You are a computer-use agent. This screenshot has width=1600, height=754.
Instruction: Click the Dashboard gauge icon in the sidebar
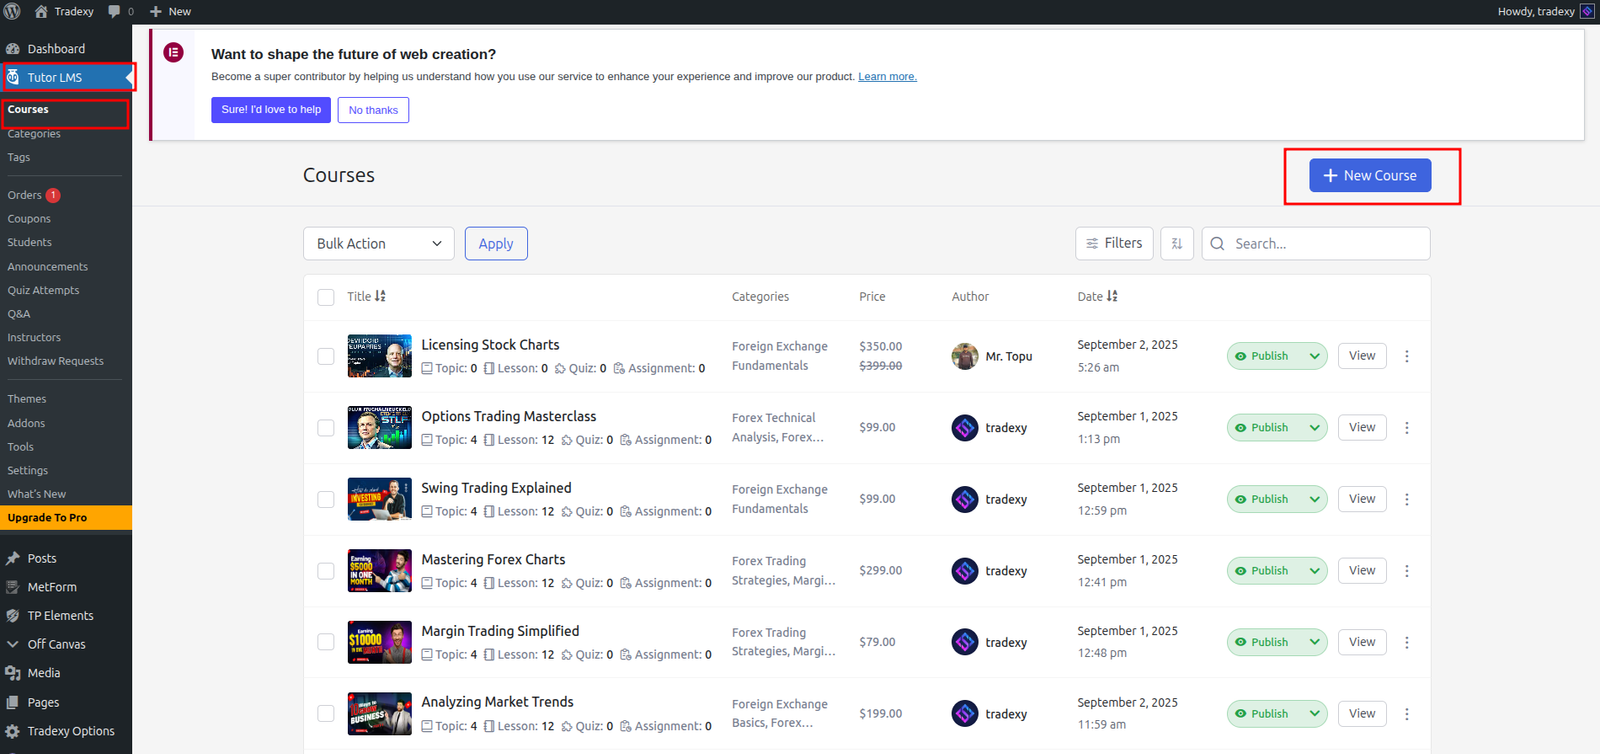(x=13, y=48)
